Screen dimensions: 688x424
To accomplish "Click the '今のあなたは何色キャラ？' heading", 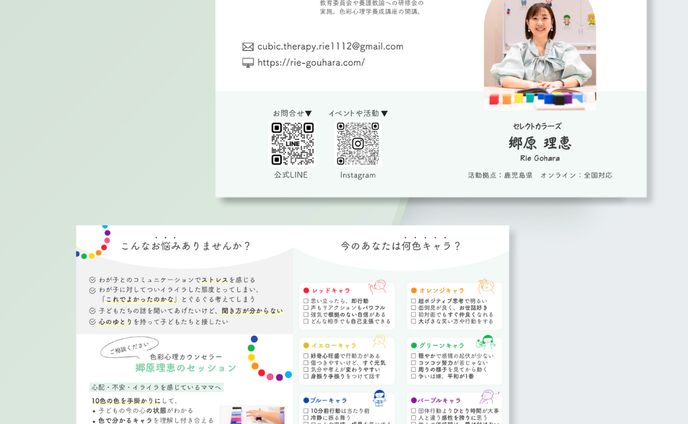I will (x=401, y=246).
